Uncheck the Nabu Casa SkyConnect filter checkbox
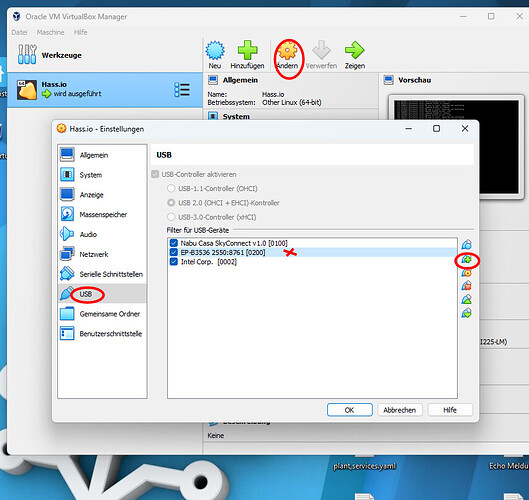 [x=174, y=243]
